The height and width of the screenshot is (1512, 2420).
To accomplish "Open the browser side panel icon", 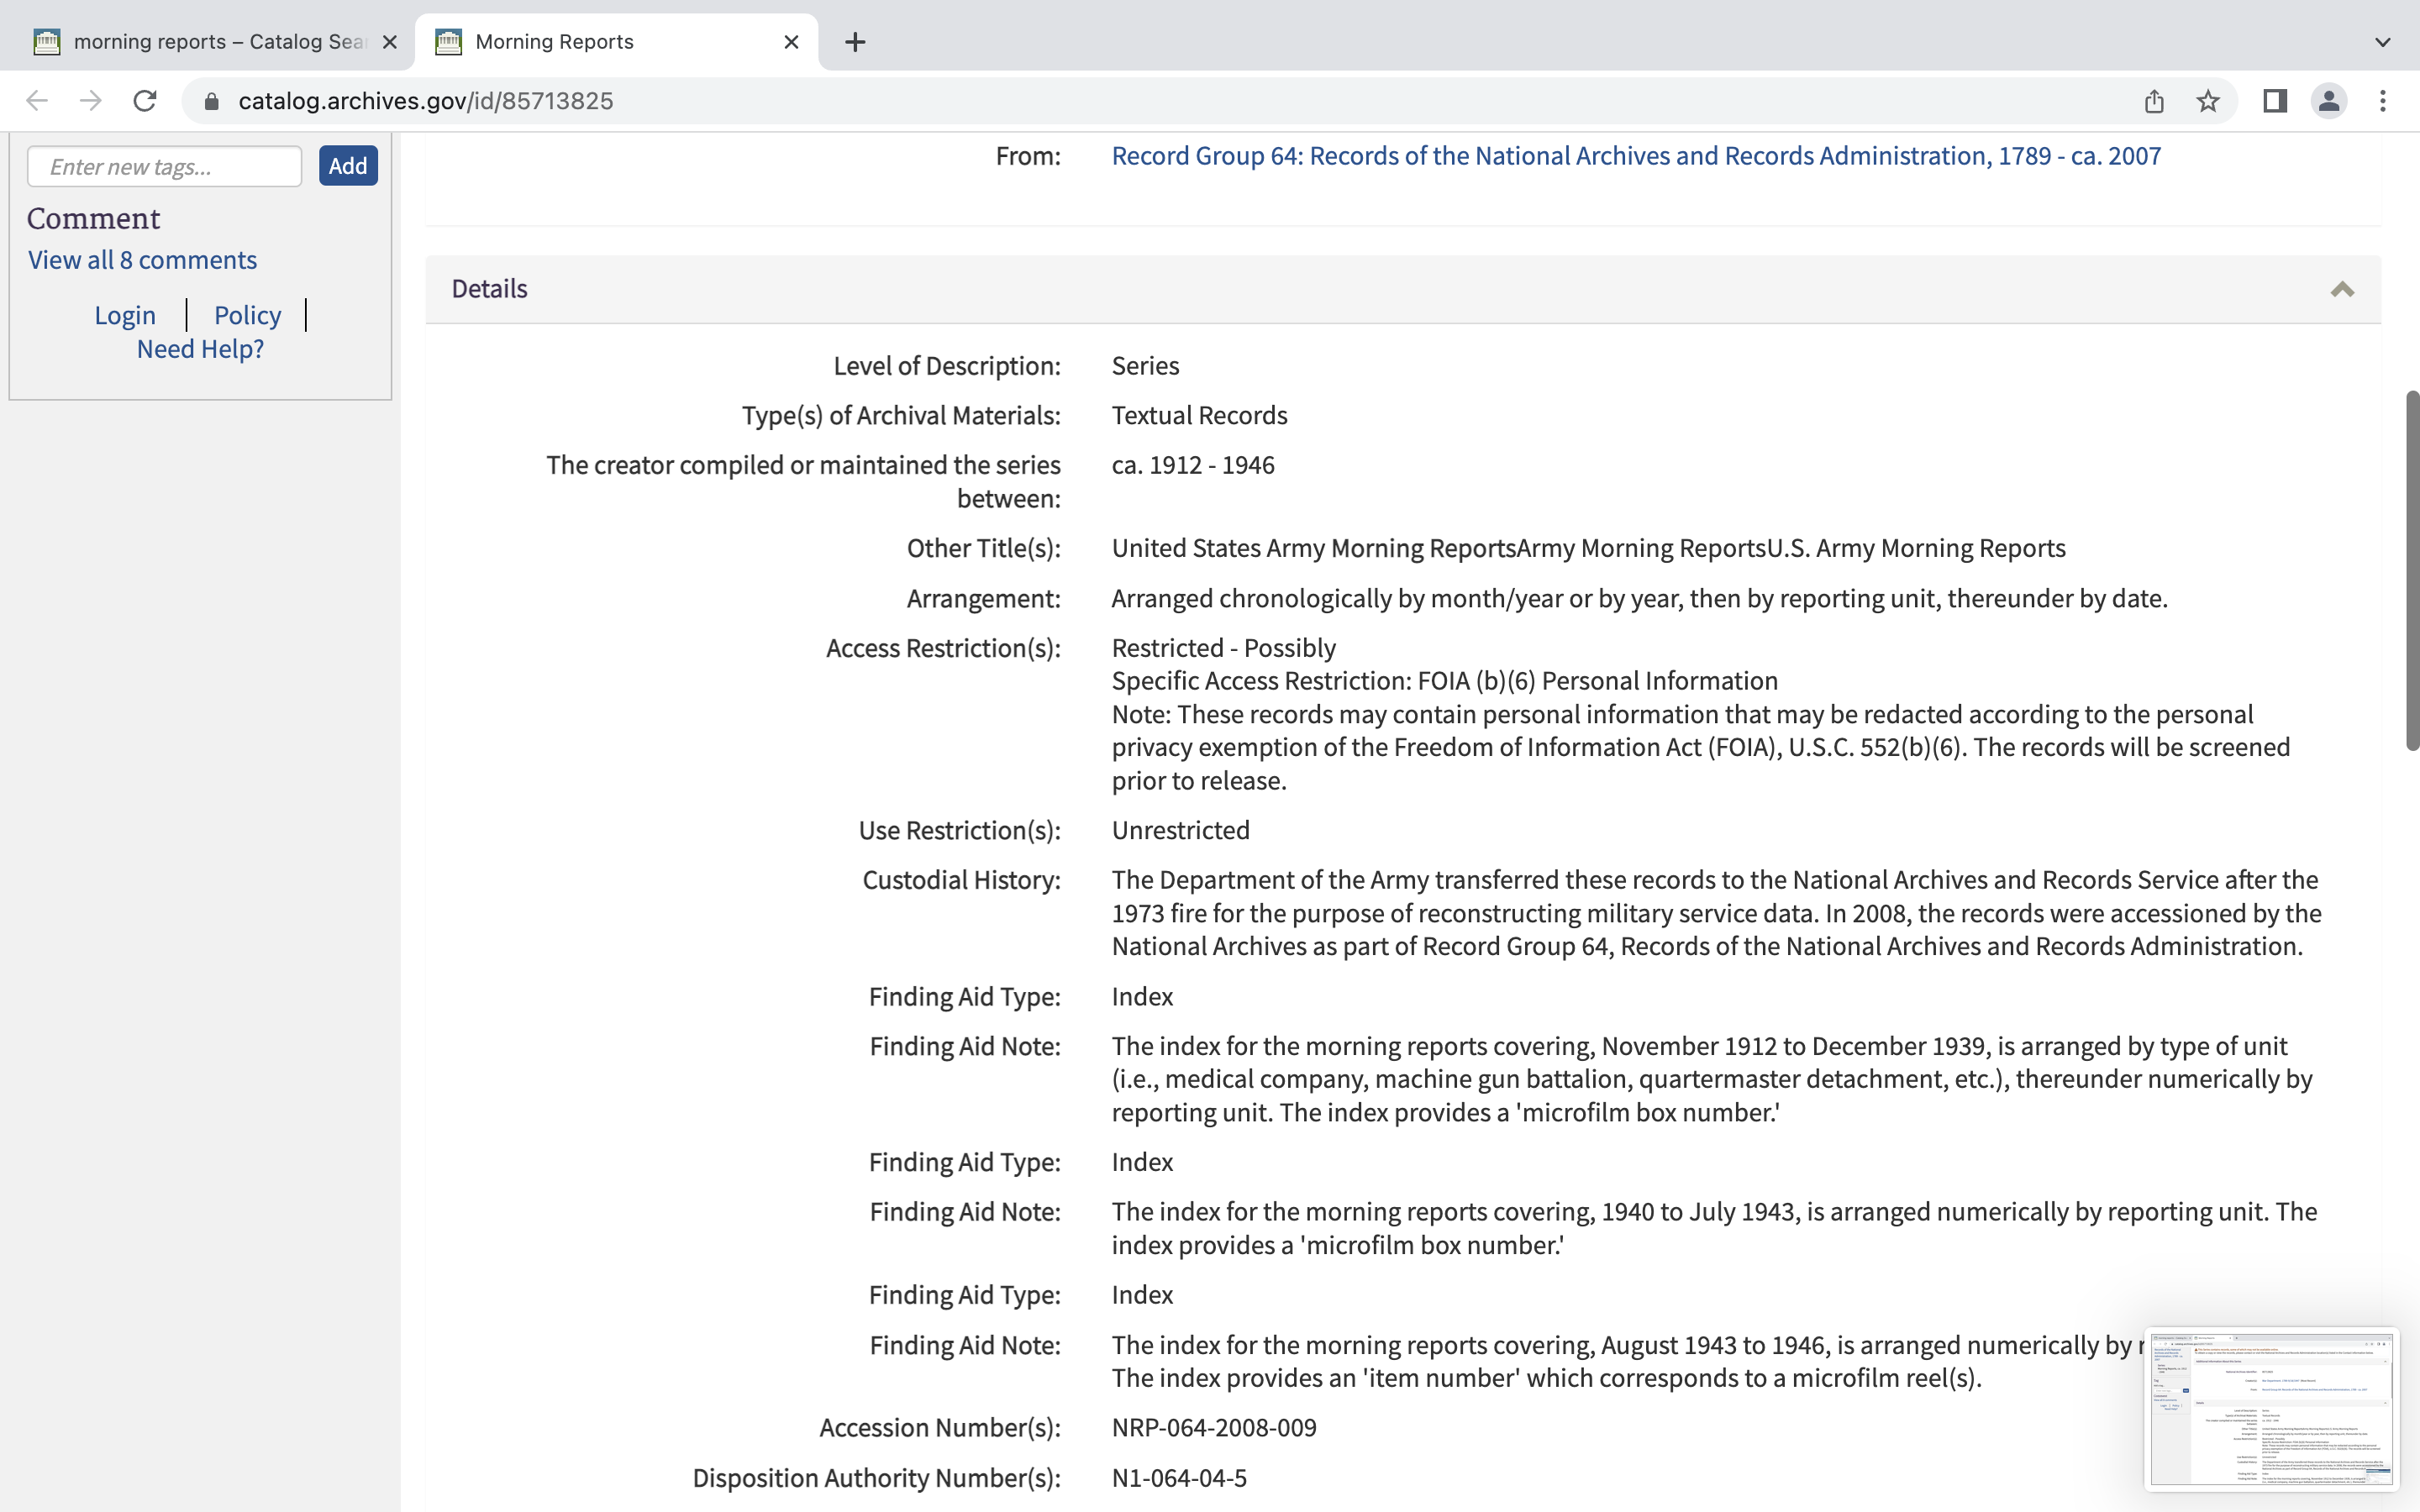I will pyautogui.click(x=2274, y=101).
